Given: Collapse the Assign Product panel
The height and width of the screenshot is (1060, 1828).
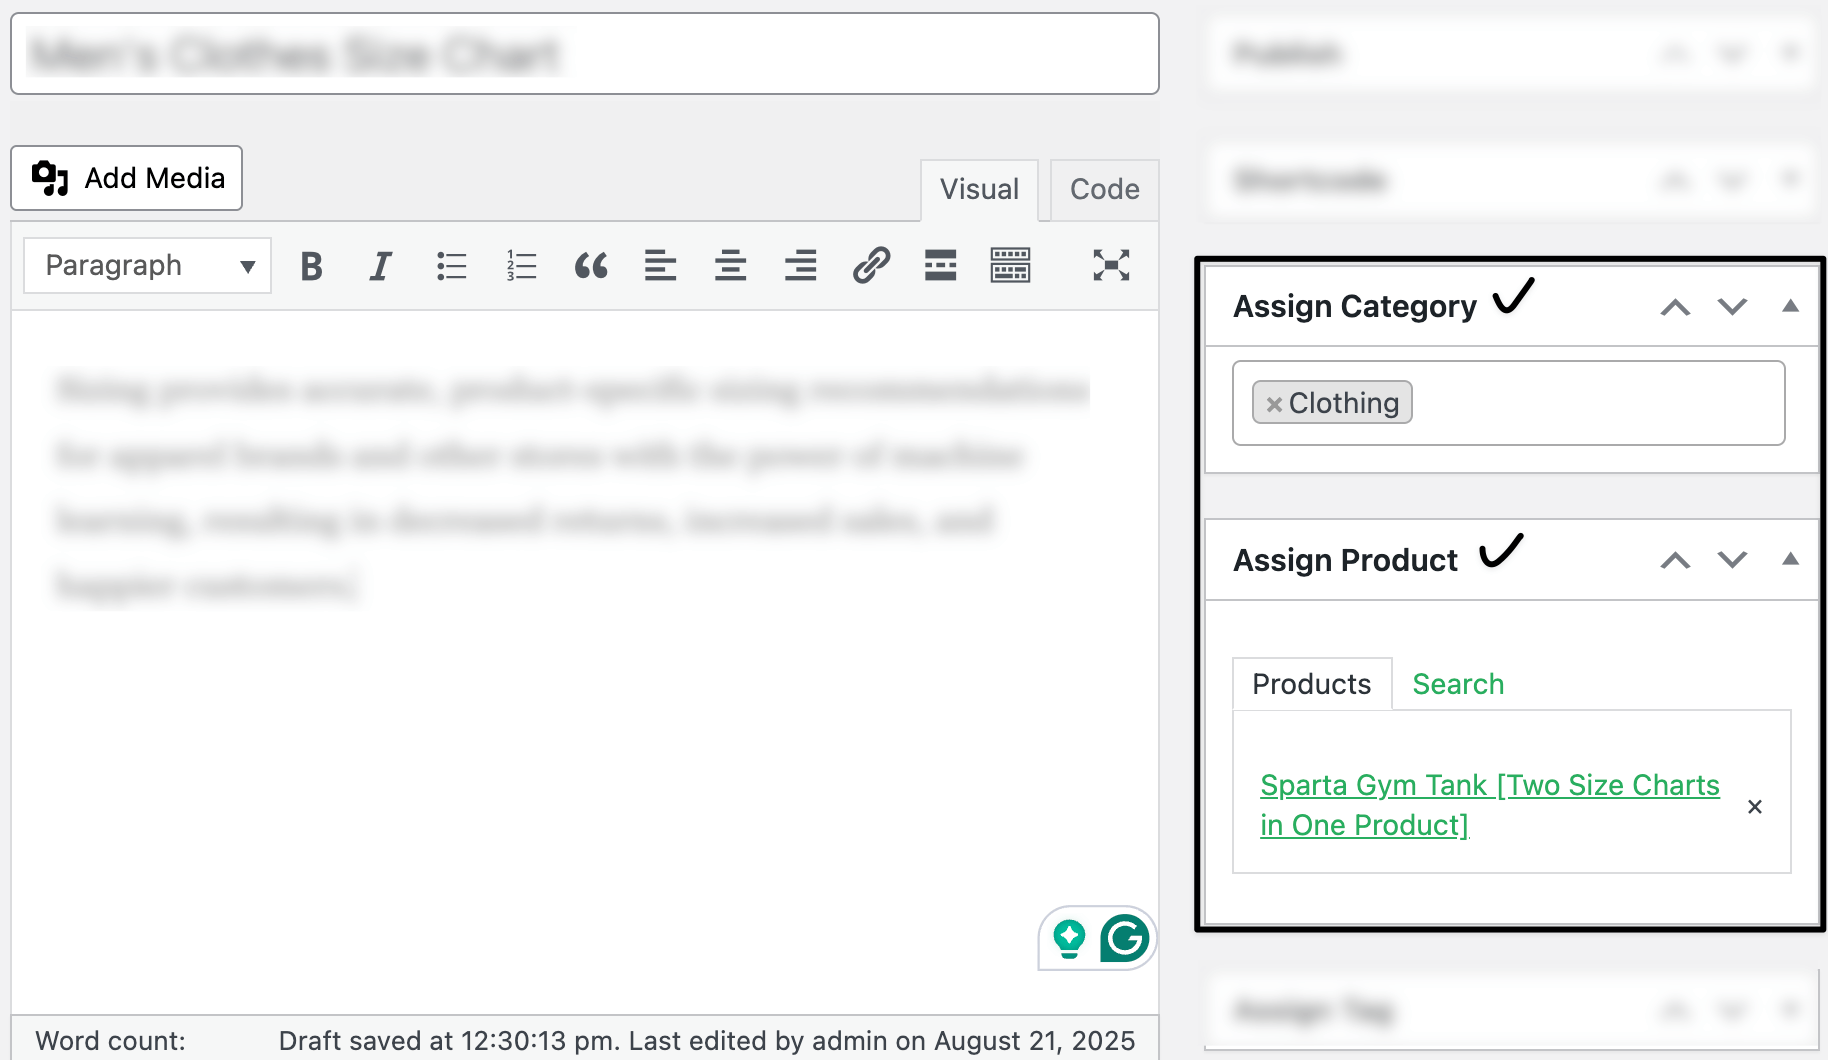Looking at the screenshot, I should click(x=1789, y=560).
